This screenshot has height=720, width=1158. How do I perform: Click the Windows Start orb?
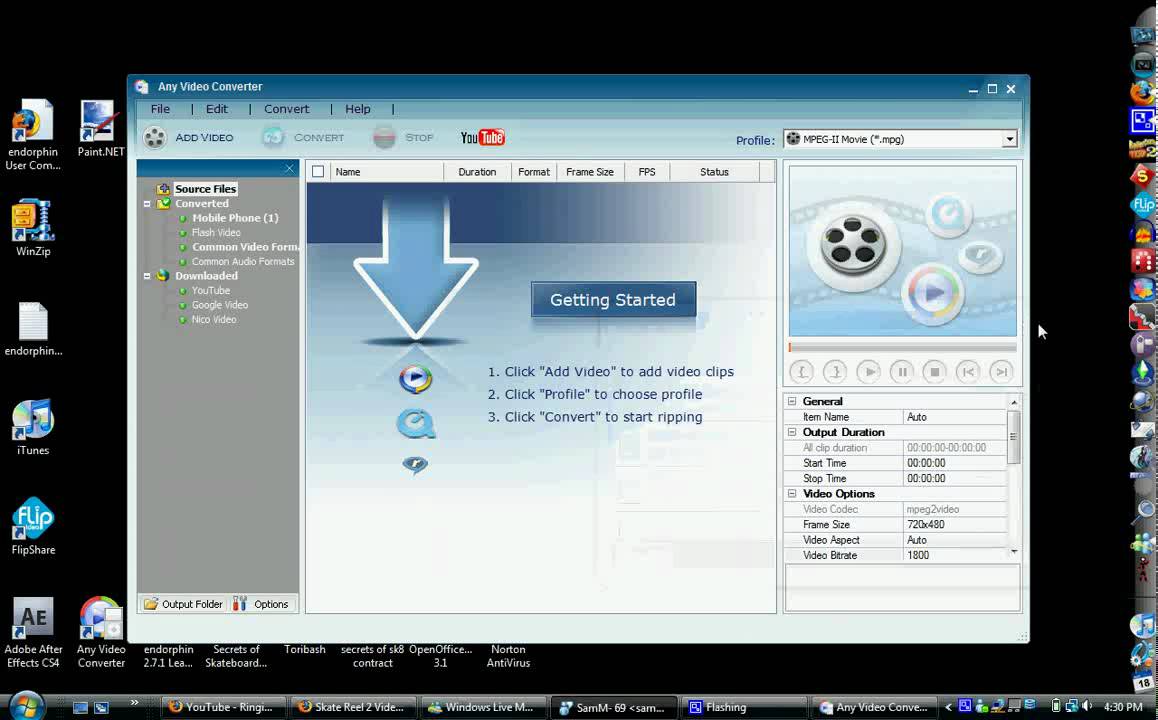pyautogui.click(x=27, y=705)
